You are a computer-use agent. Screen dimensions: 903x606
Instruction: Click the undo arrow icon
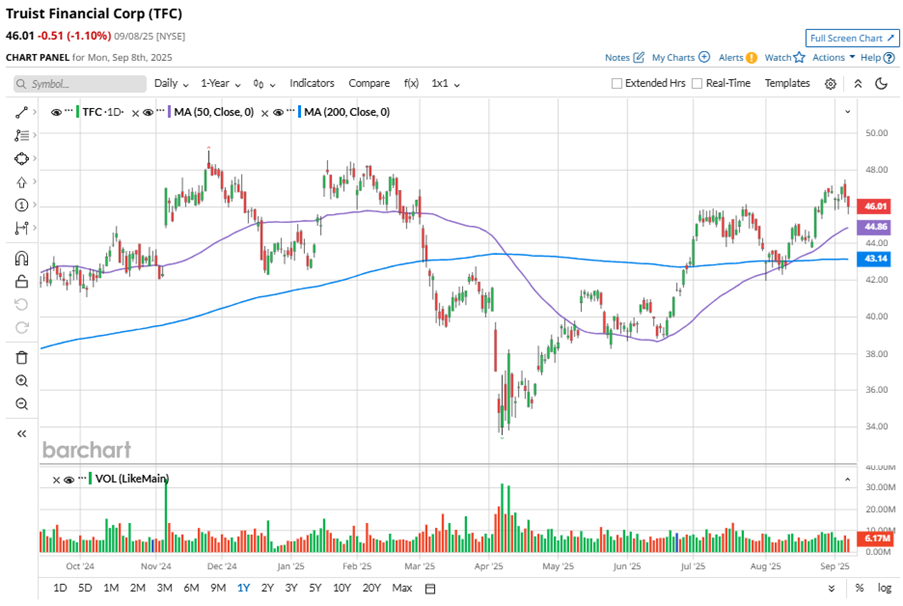tap(21, 304)
